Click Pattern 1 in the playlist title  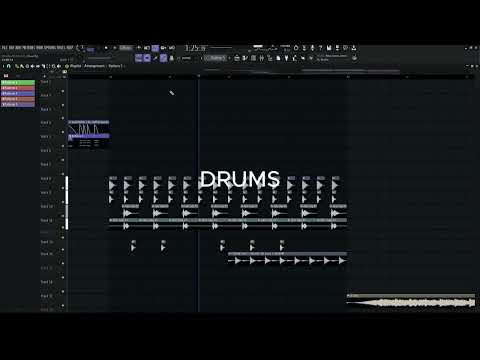[115, 66]
